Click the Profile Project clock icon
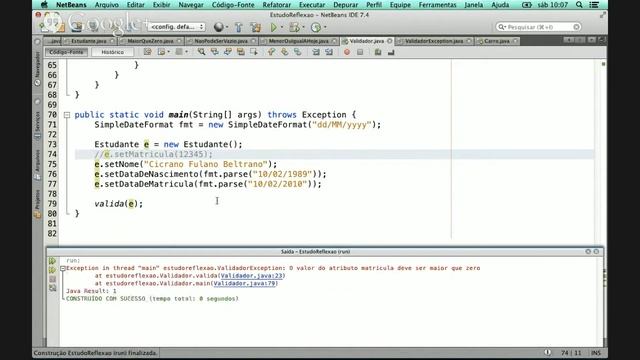Viewport: 640px width, 360px height. 316,27
